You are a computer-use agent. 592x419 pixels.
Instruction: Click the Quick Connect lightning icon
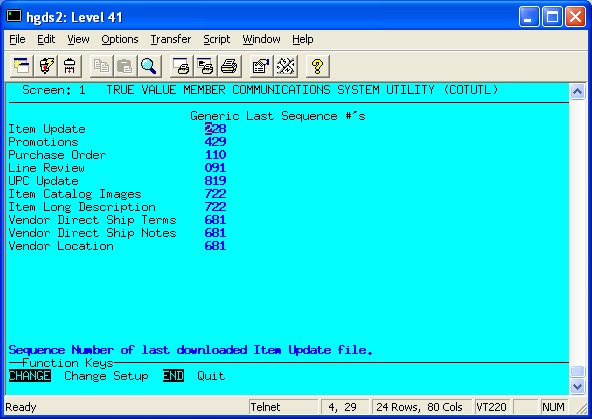[x=46, y=66]
